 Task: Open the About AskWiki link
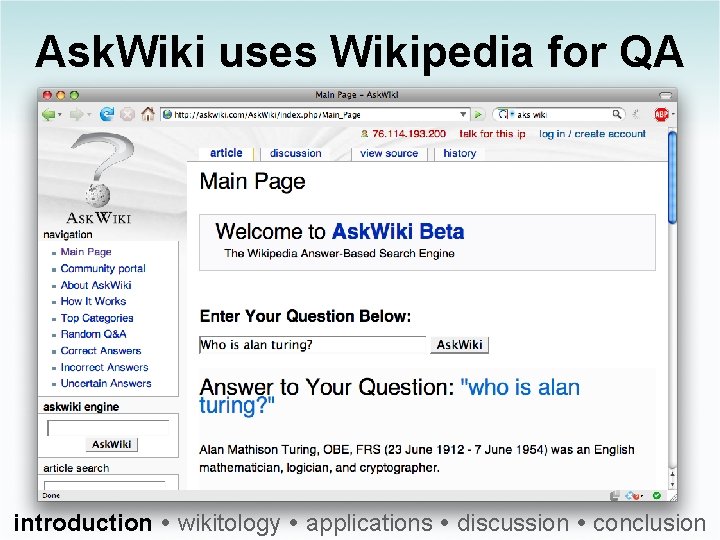point(96,285)
